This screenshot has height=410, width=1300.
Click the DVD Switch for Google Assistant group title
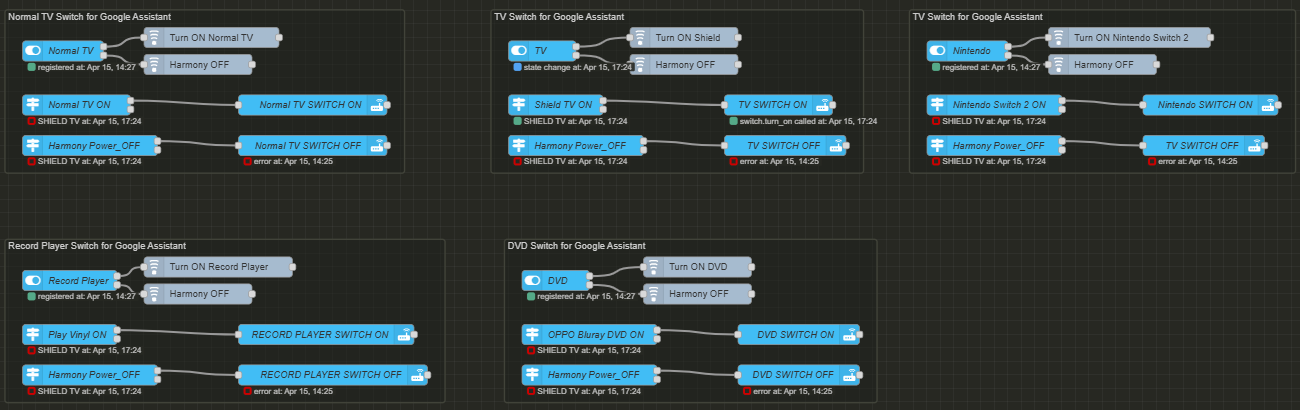(x=576, y=246)
